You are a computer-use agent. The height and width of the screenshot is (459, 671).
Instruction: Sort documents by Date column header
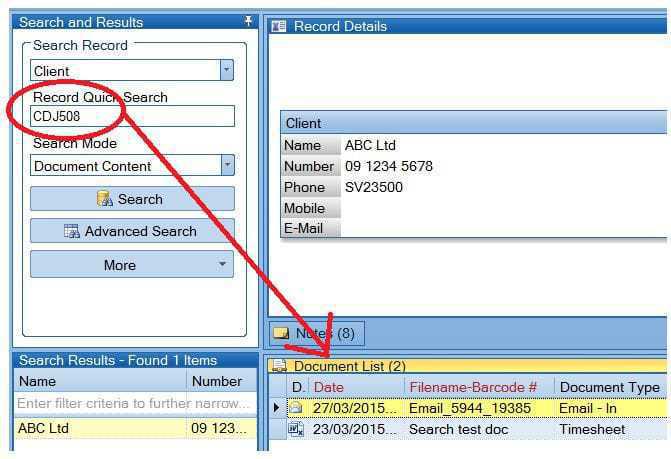356,387
